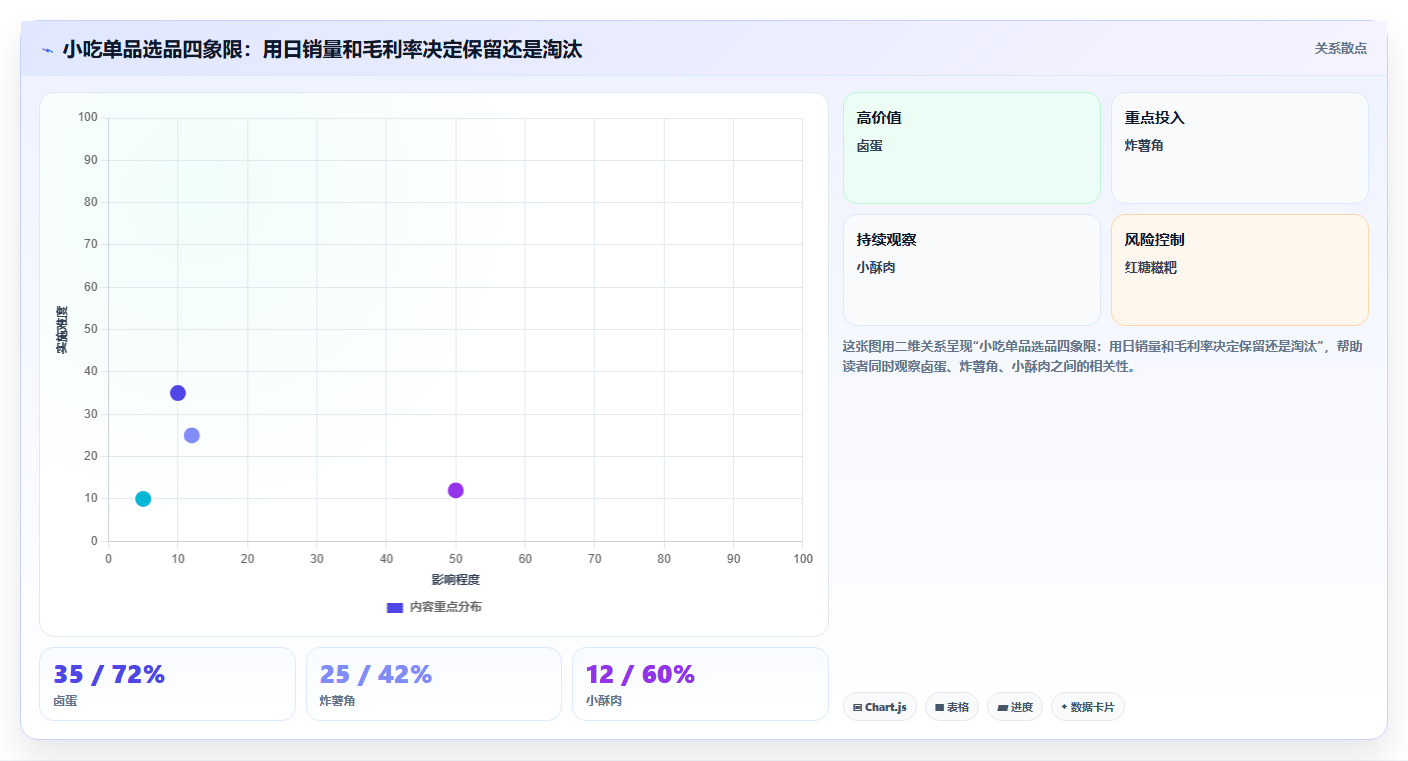This screenshot has height=761, width=1408.
Task: Click 炸薯角 in the 重点投入 card
Action: tap(1144, 146)
